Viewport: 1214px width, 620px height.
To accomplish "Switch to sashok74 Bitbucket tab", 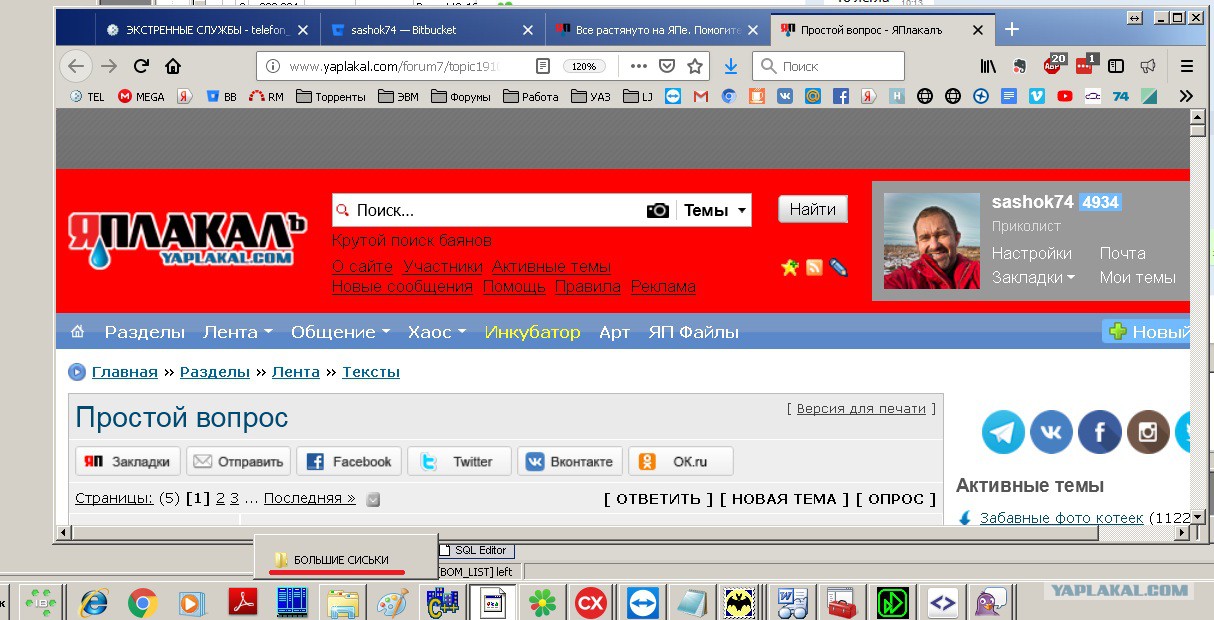I will (x=434, y=30).
